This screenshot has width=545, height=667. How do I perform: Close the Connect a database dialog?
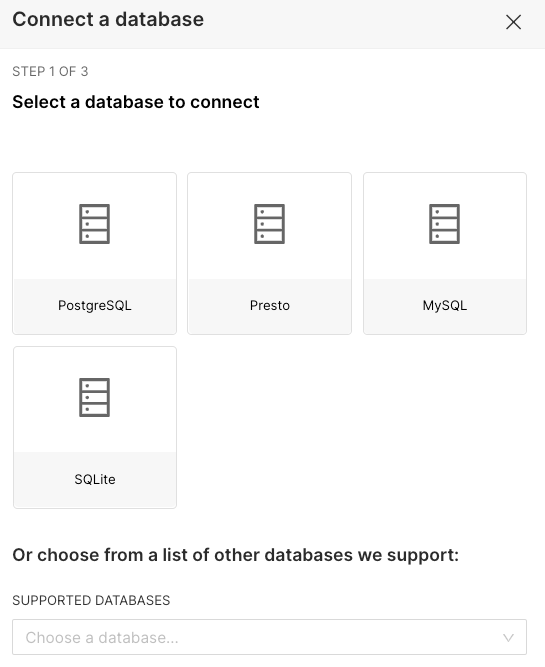pyautogui.click(x=514, y=22)
